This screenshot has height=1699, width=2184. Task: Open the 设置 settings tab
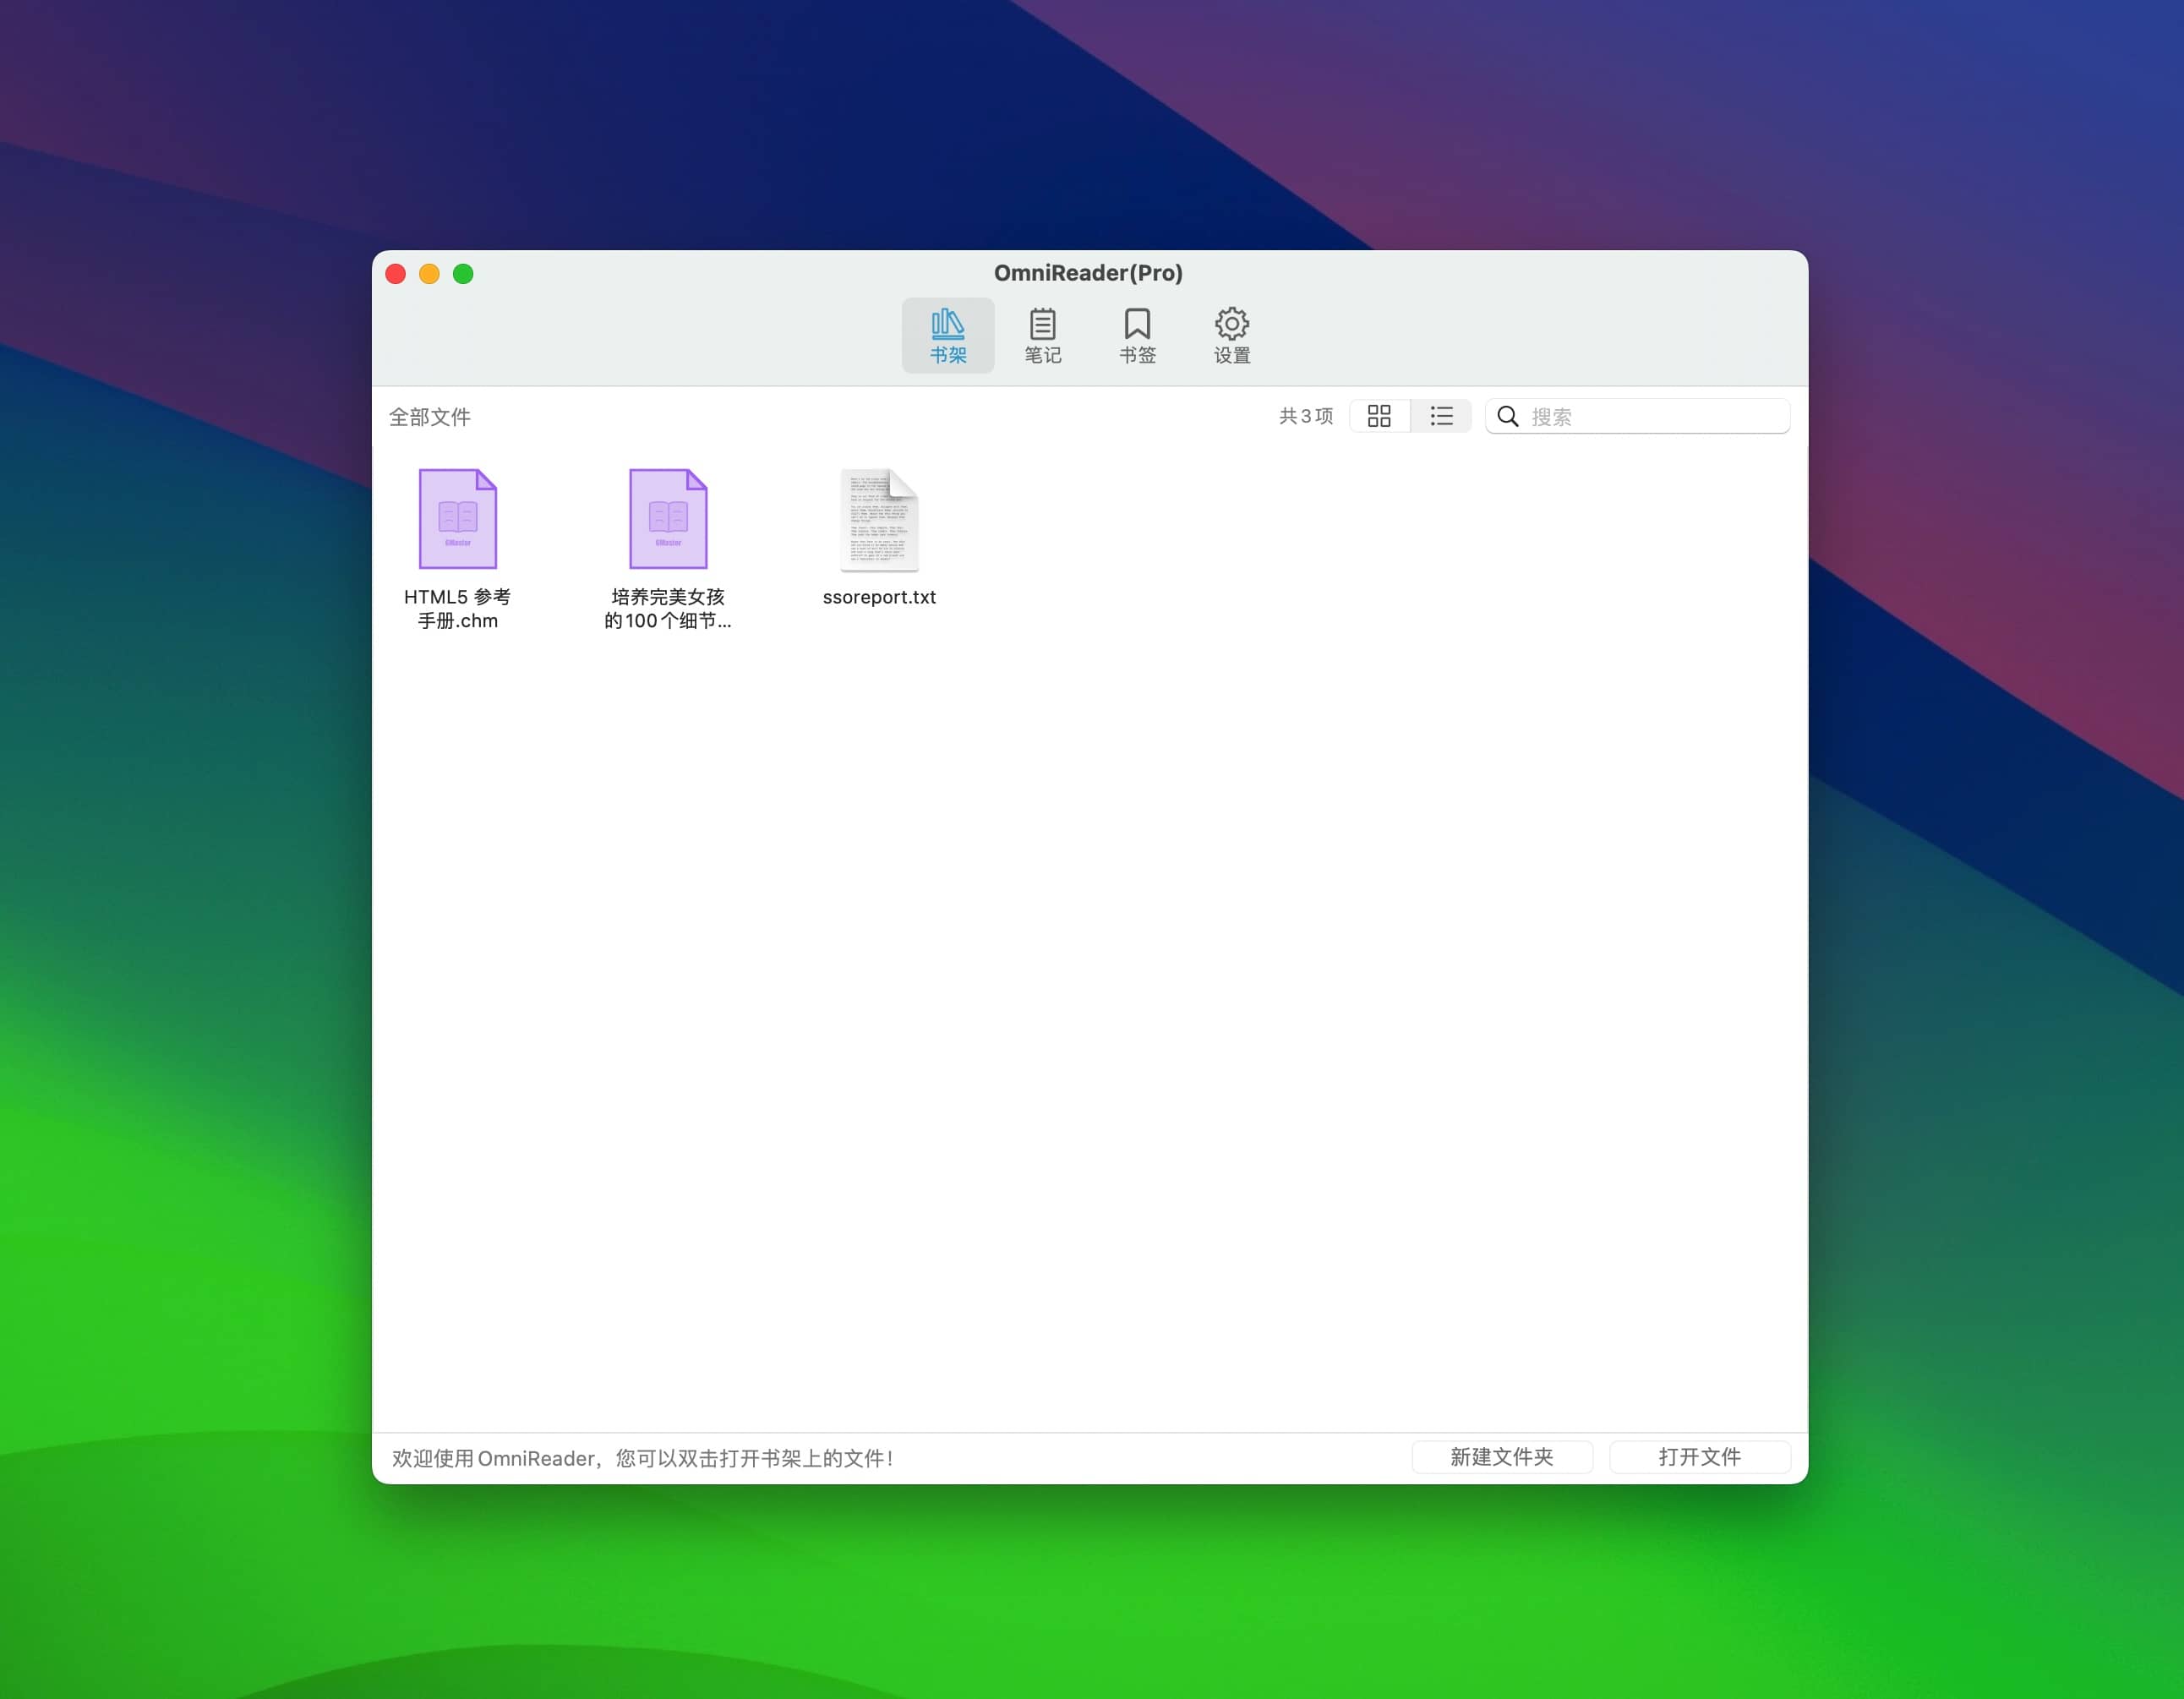pyautogui.click(x=1231, y=335)
